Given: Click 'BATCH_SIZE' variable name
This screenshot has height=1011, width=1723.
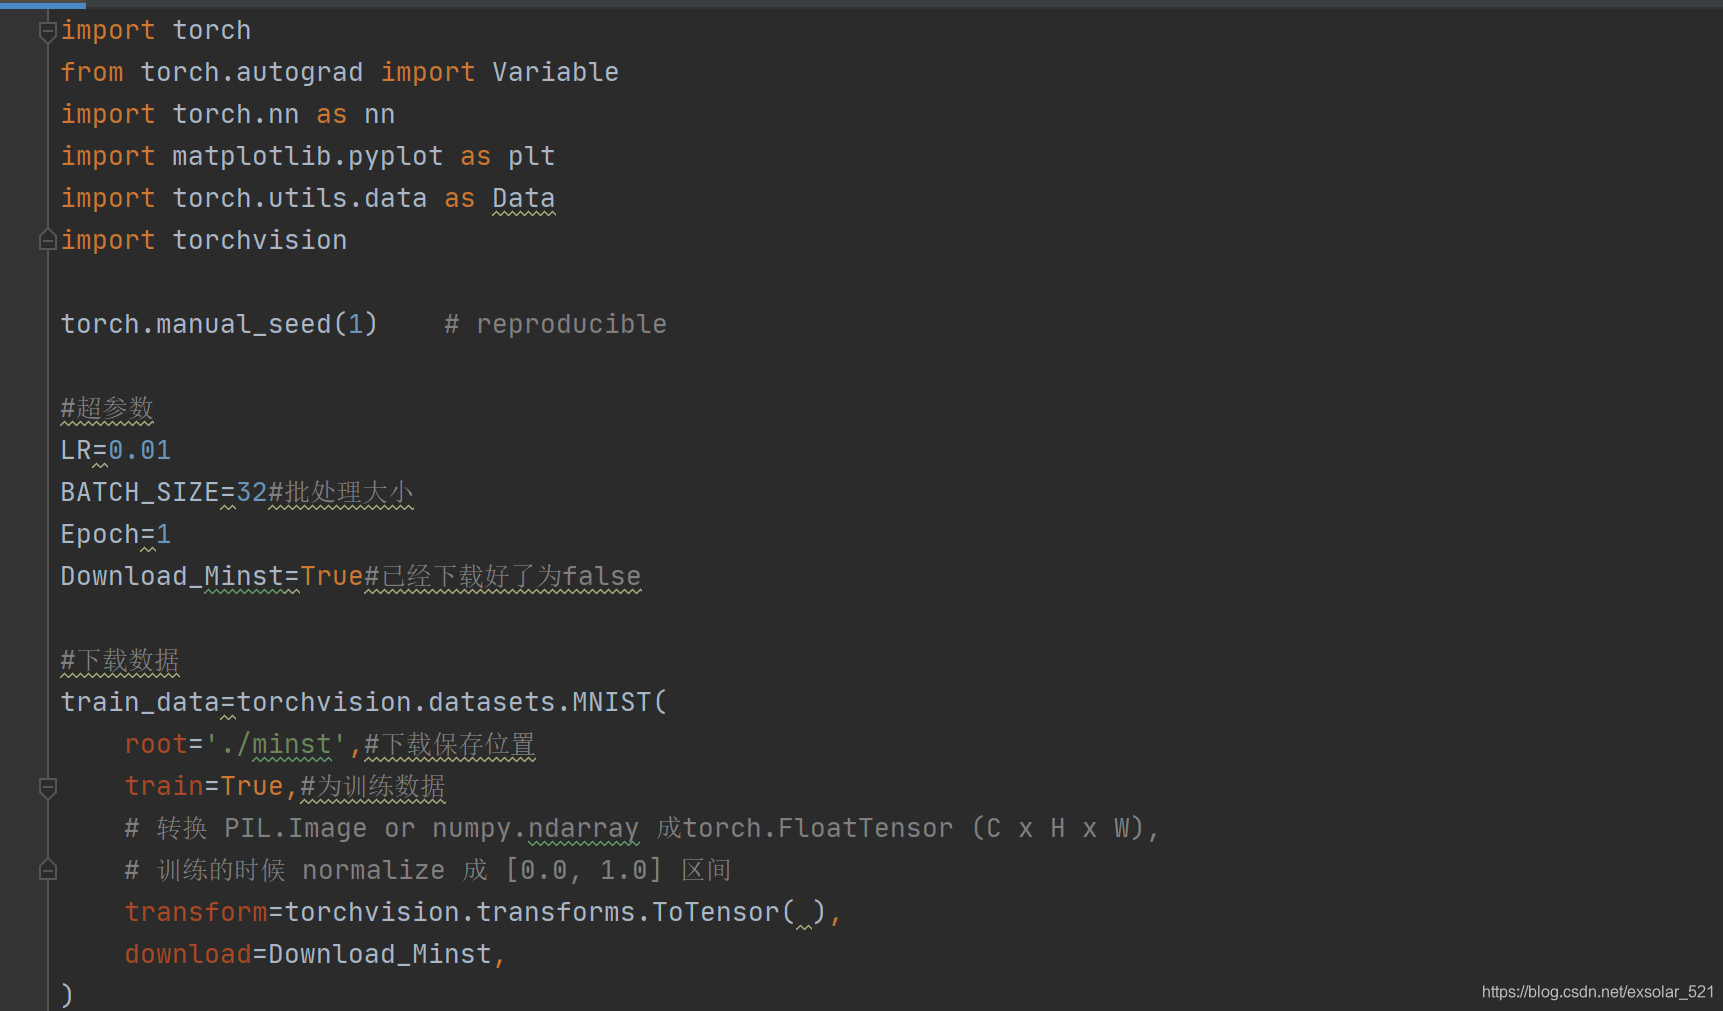Looking at the screenshot, I should pyautogui.click(x=139, y=493).
